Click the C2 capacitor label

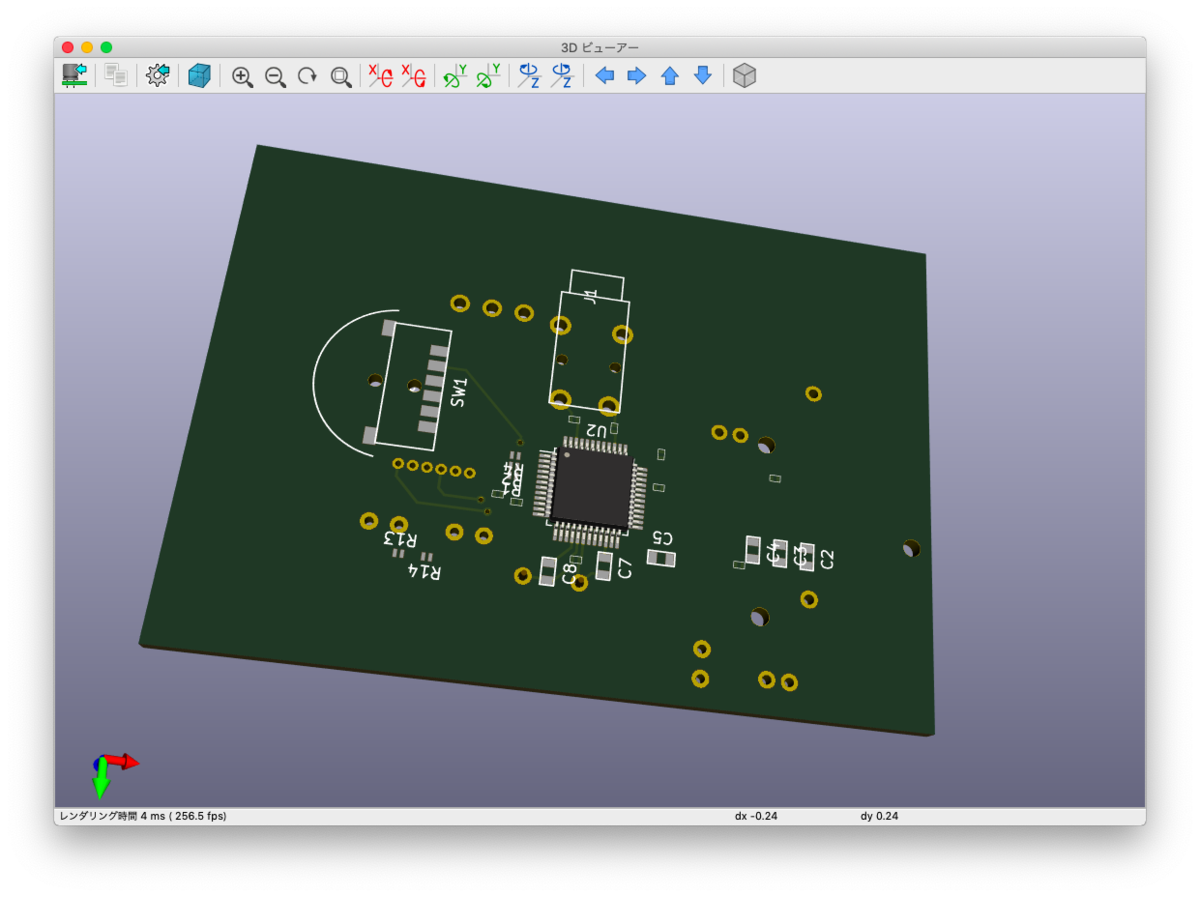(x=827, y=559)
